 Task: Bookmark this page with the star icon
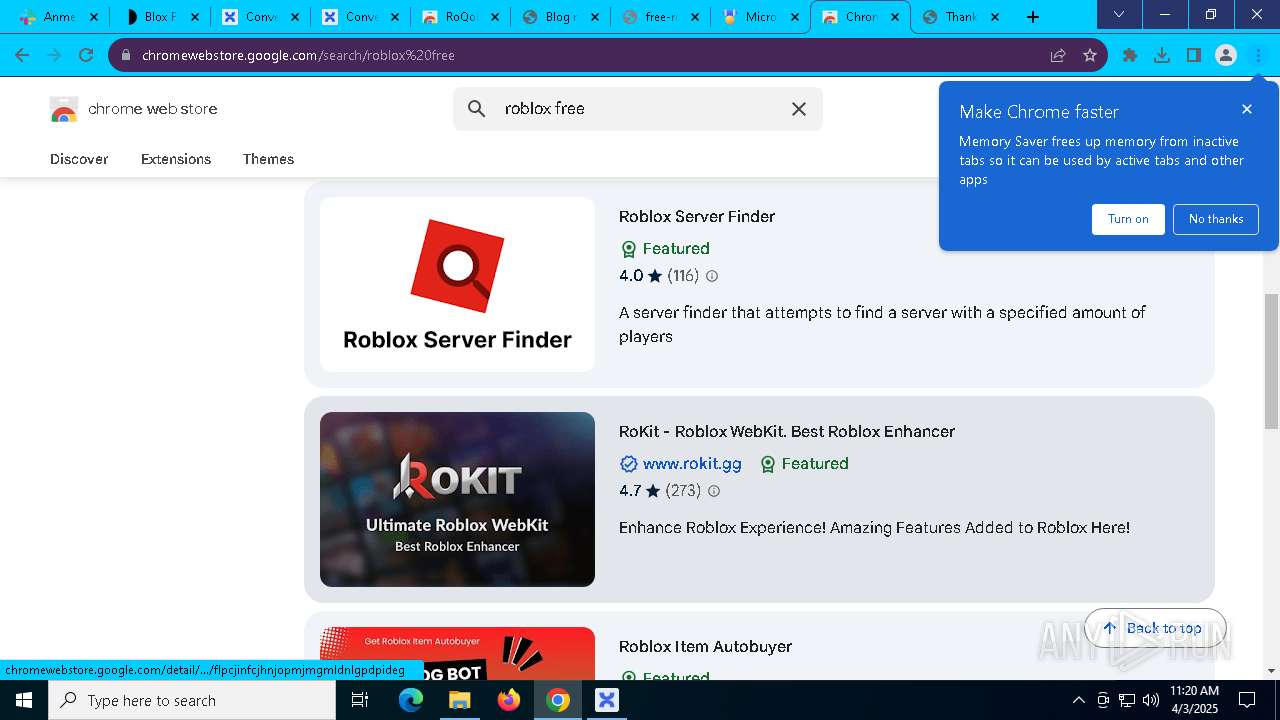(x=1090, y=55)
